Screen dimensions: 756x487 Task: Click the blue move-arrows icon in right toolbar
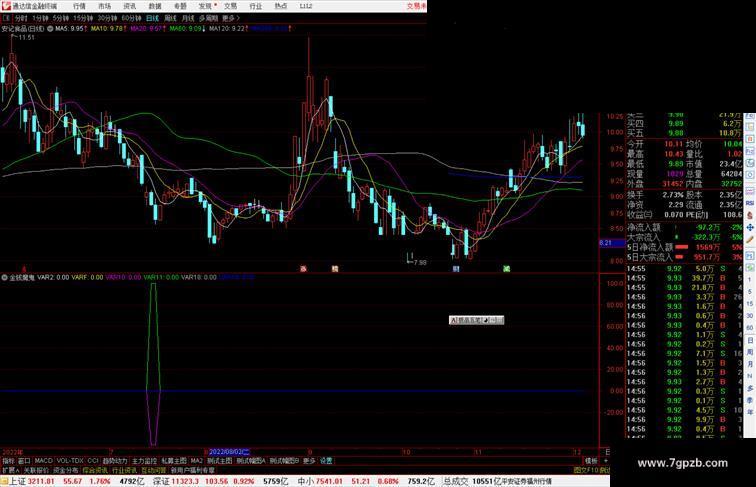(x=750, y=227)
